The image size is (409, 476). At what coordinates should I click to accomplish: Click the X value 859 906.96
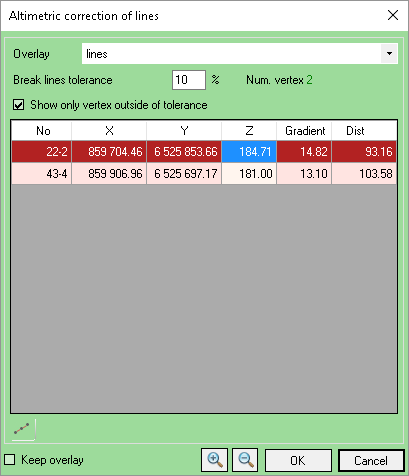click(x=109, y=173)
